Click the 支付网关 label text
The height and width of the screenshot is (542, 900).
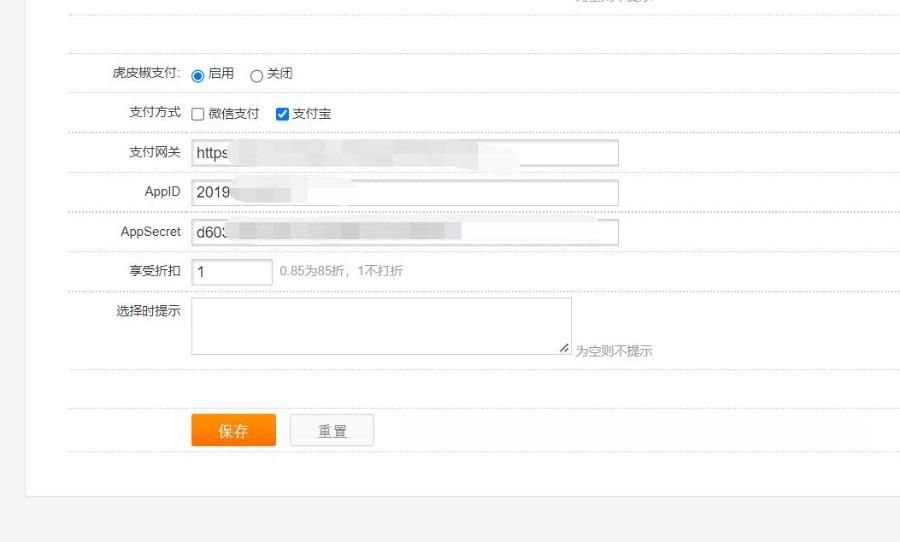coord(155,152)
